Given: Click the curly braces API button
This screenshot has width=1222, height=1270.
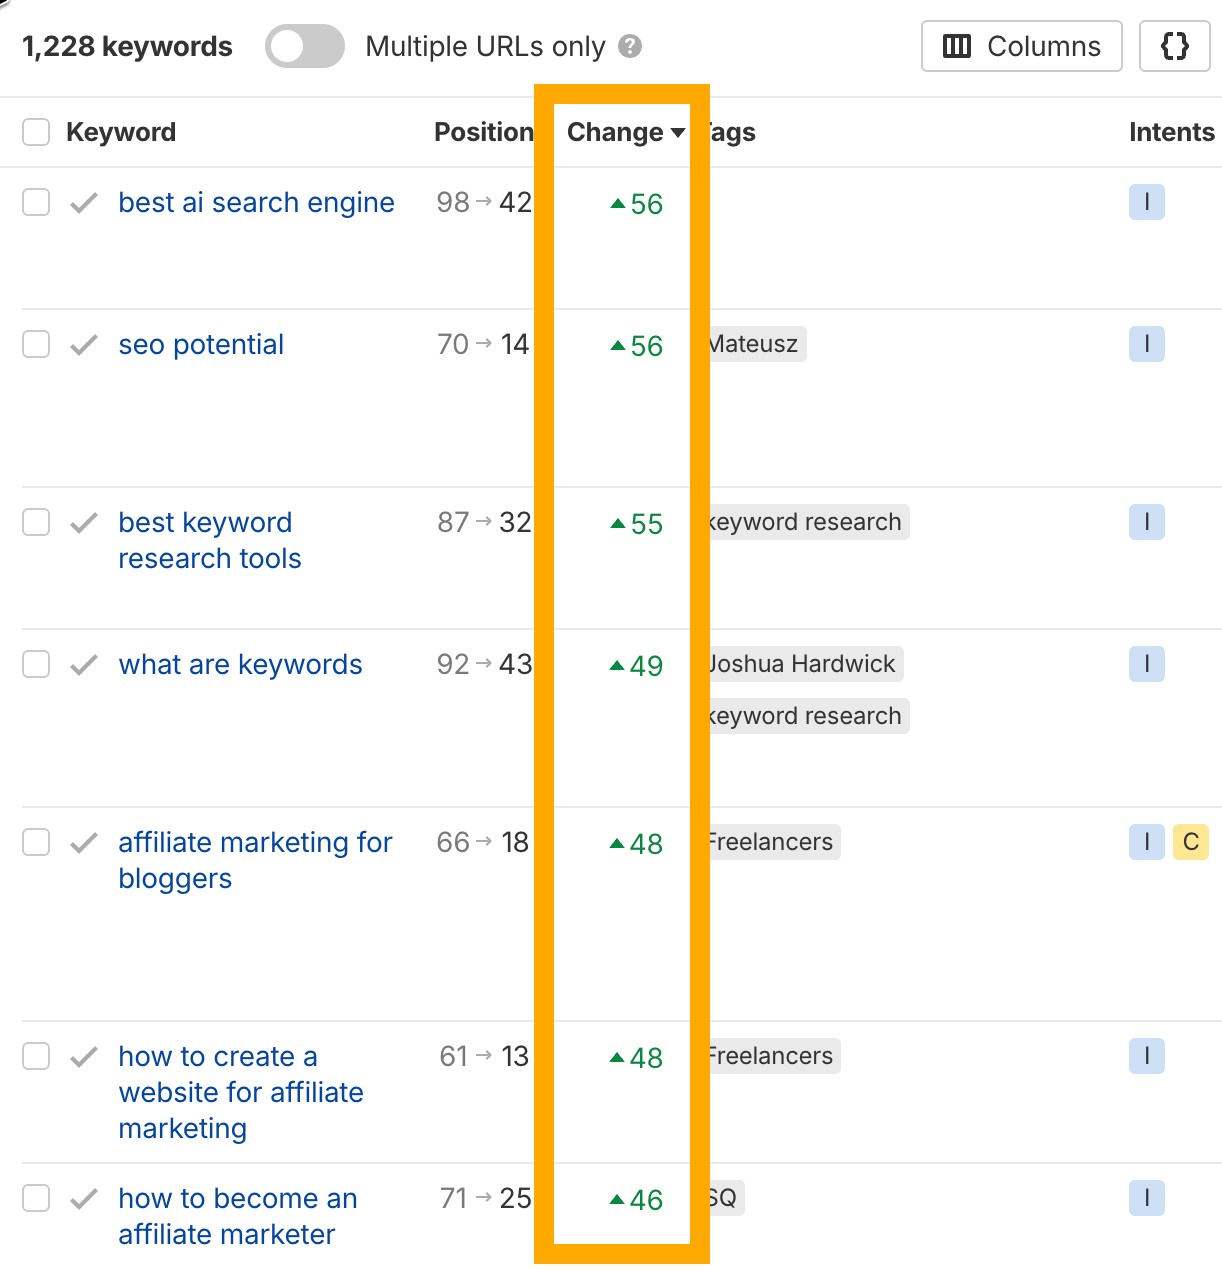Looking at the screenshot, I should click(1174, 46).
